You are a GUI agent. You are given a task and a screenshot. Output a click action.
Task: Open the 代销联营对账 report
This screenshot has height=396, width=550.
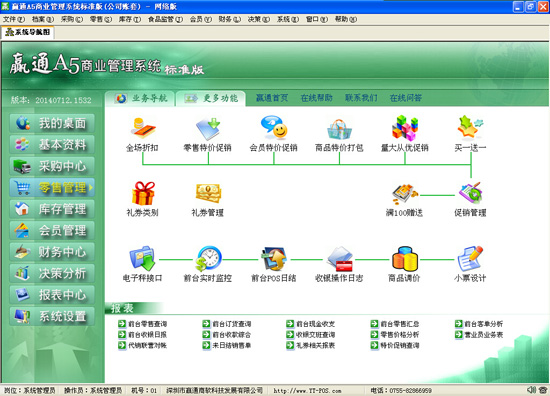pyautogui.click(x=143, y=345)
